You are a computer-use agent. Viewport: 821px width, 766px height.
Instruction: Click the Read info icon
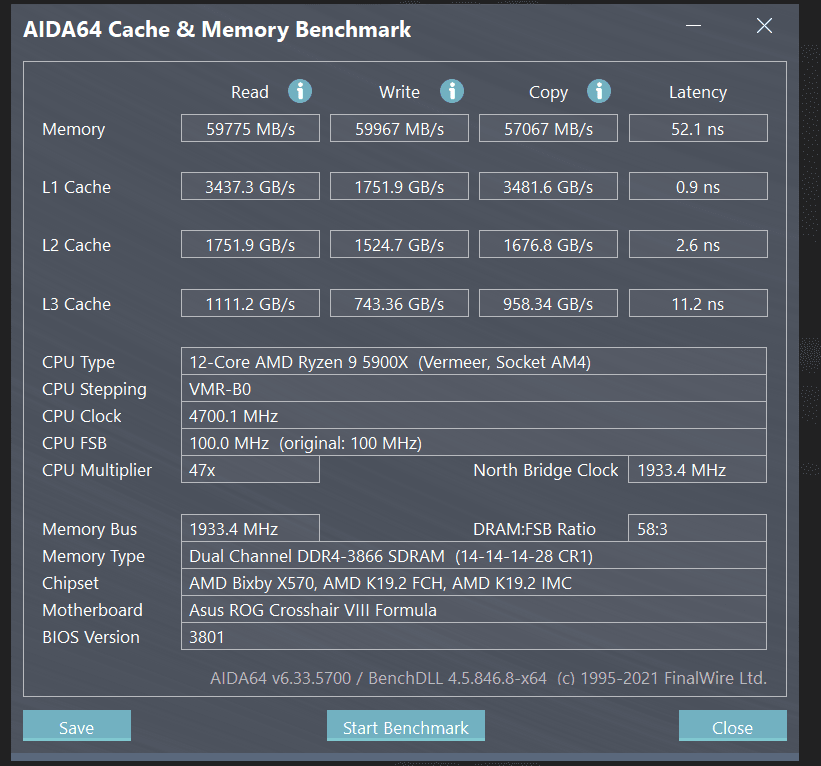[x=300, y=91]
